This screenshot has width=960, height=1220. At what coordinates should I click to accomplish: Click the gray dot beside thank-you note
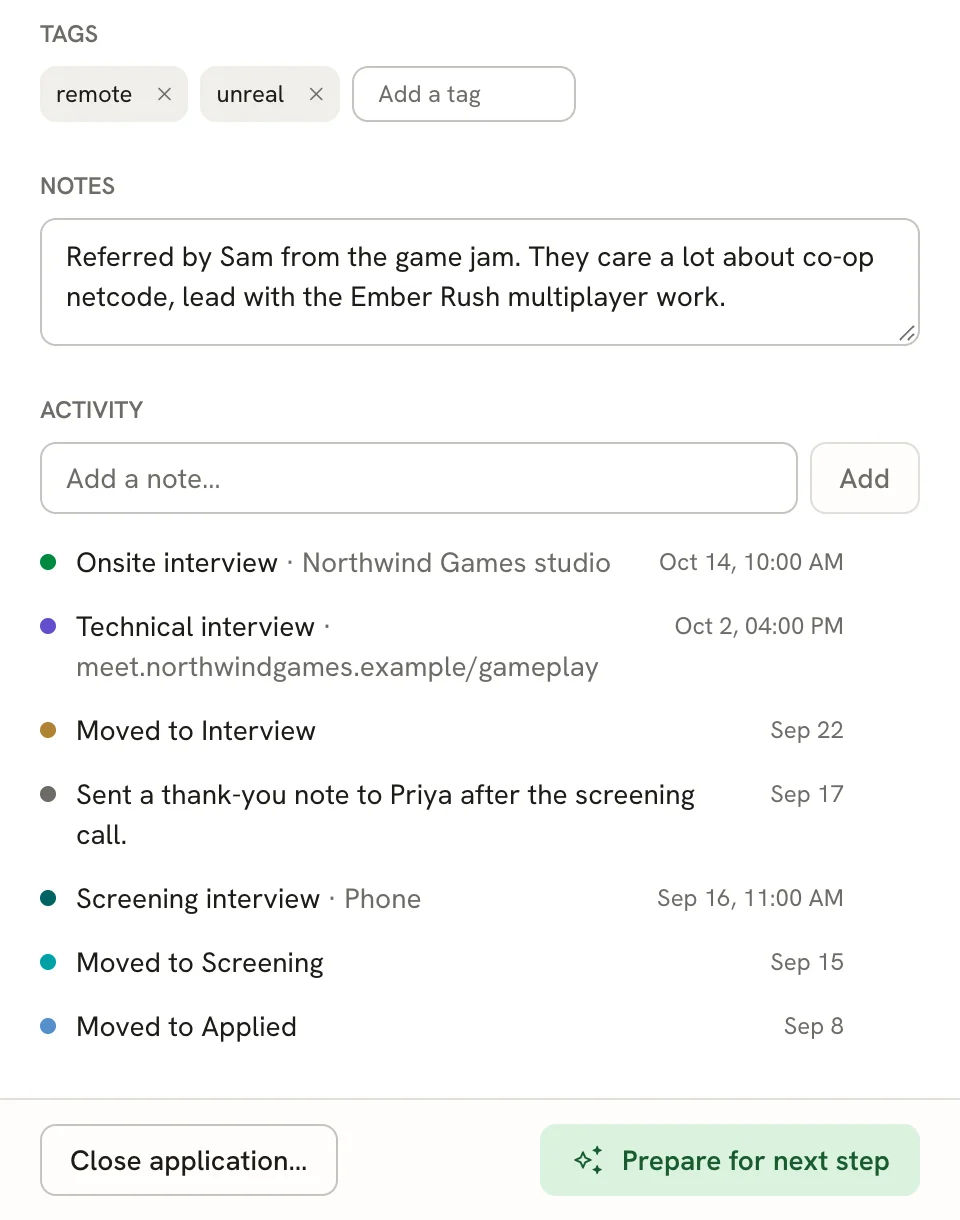coord(48,795)
